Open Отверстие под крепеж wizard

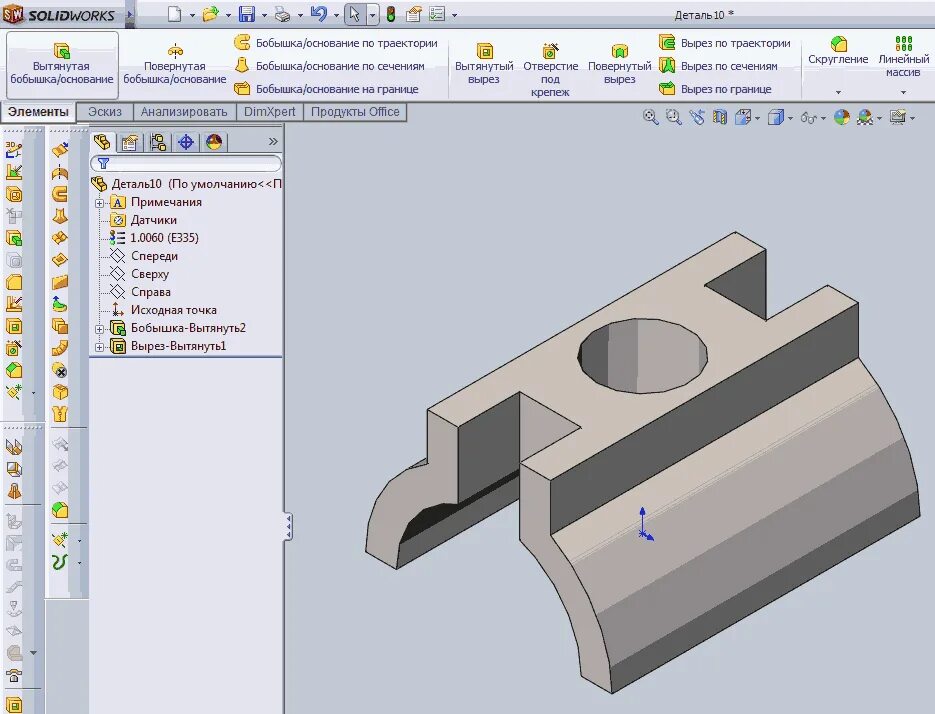pyautogui.click(x=550, y=70)
